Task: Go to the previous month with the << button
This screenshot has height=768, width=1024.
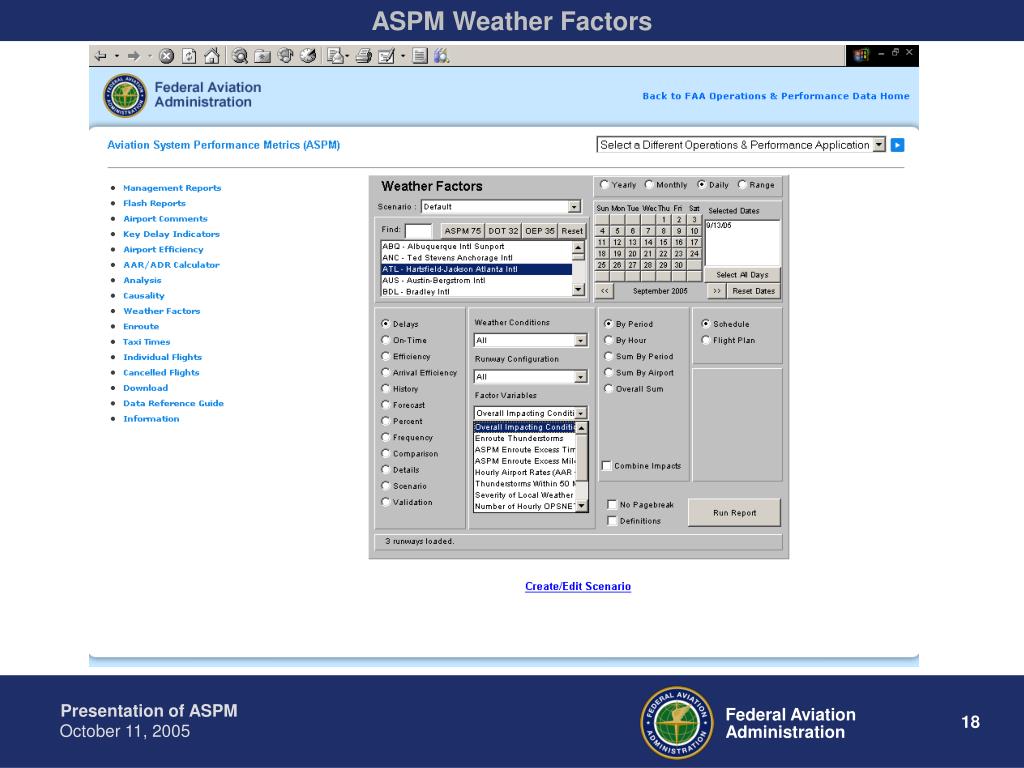Action: point(604,291)
